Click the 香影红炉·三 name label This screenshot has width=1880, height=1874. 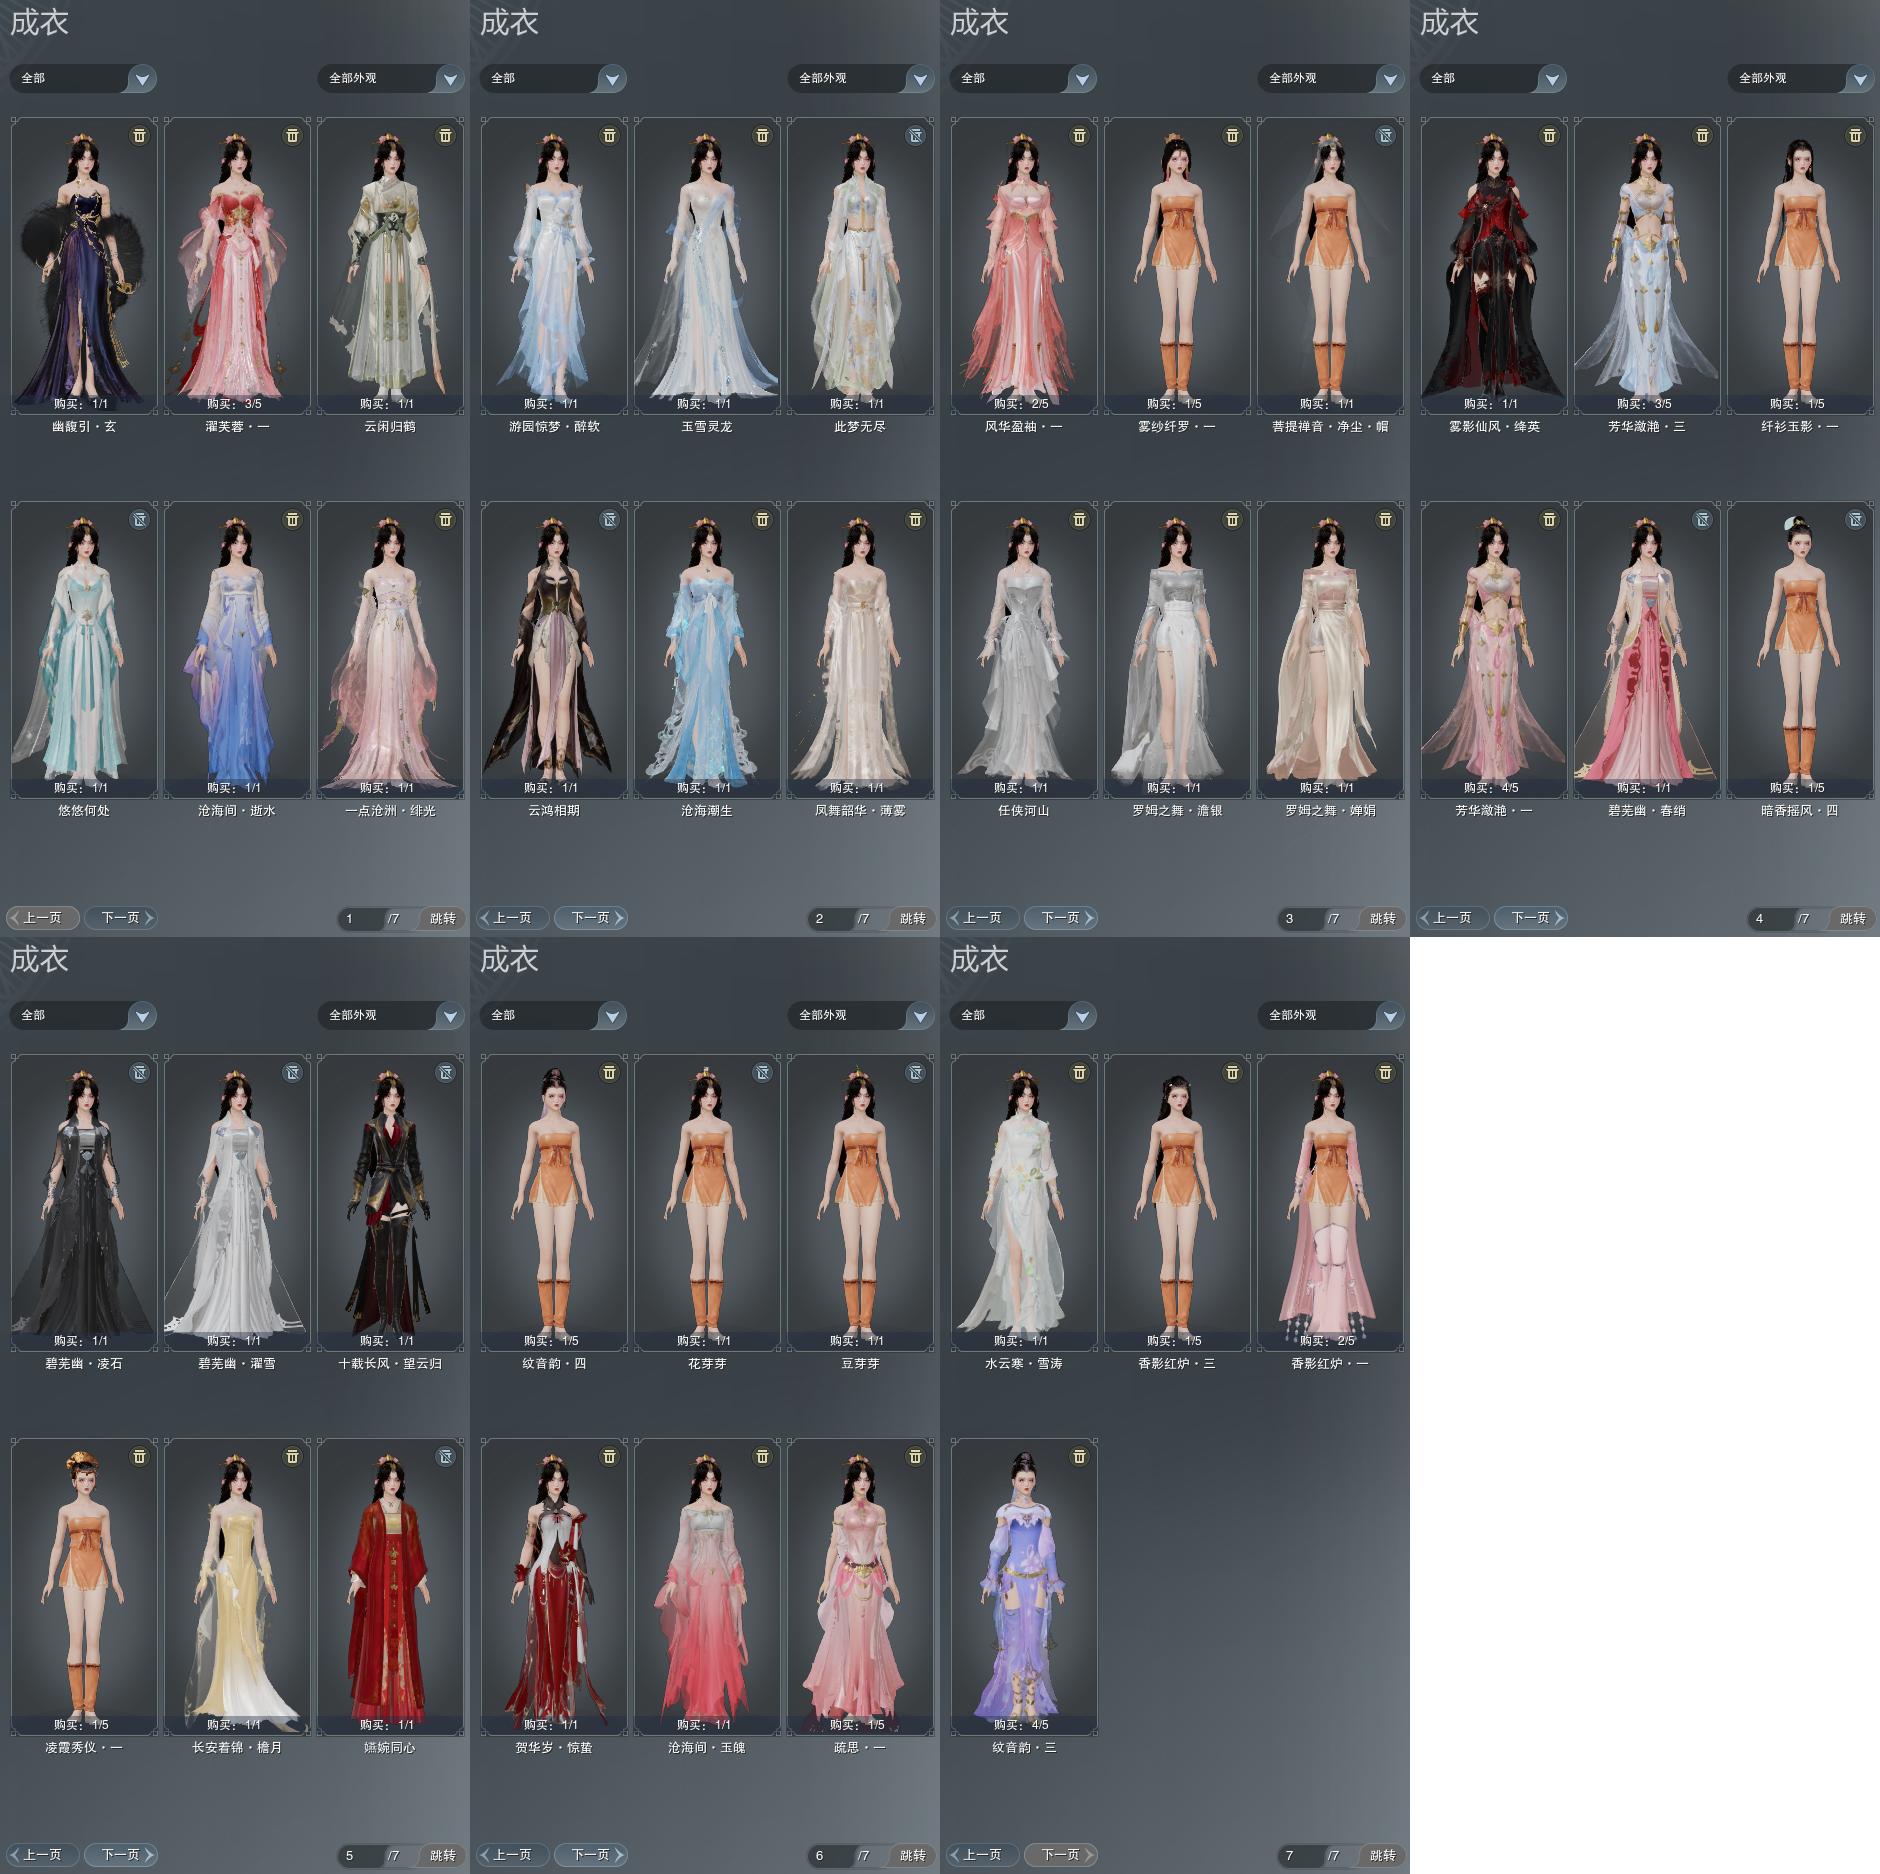coord(1177,1363)
